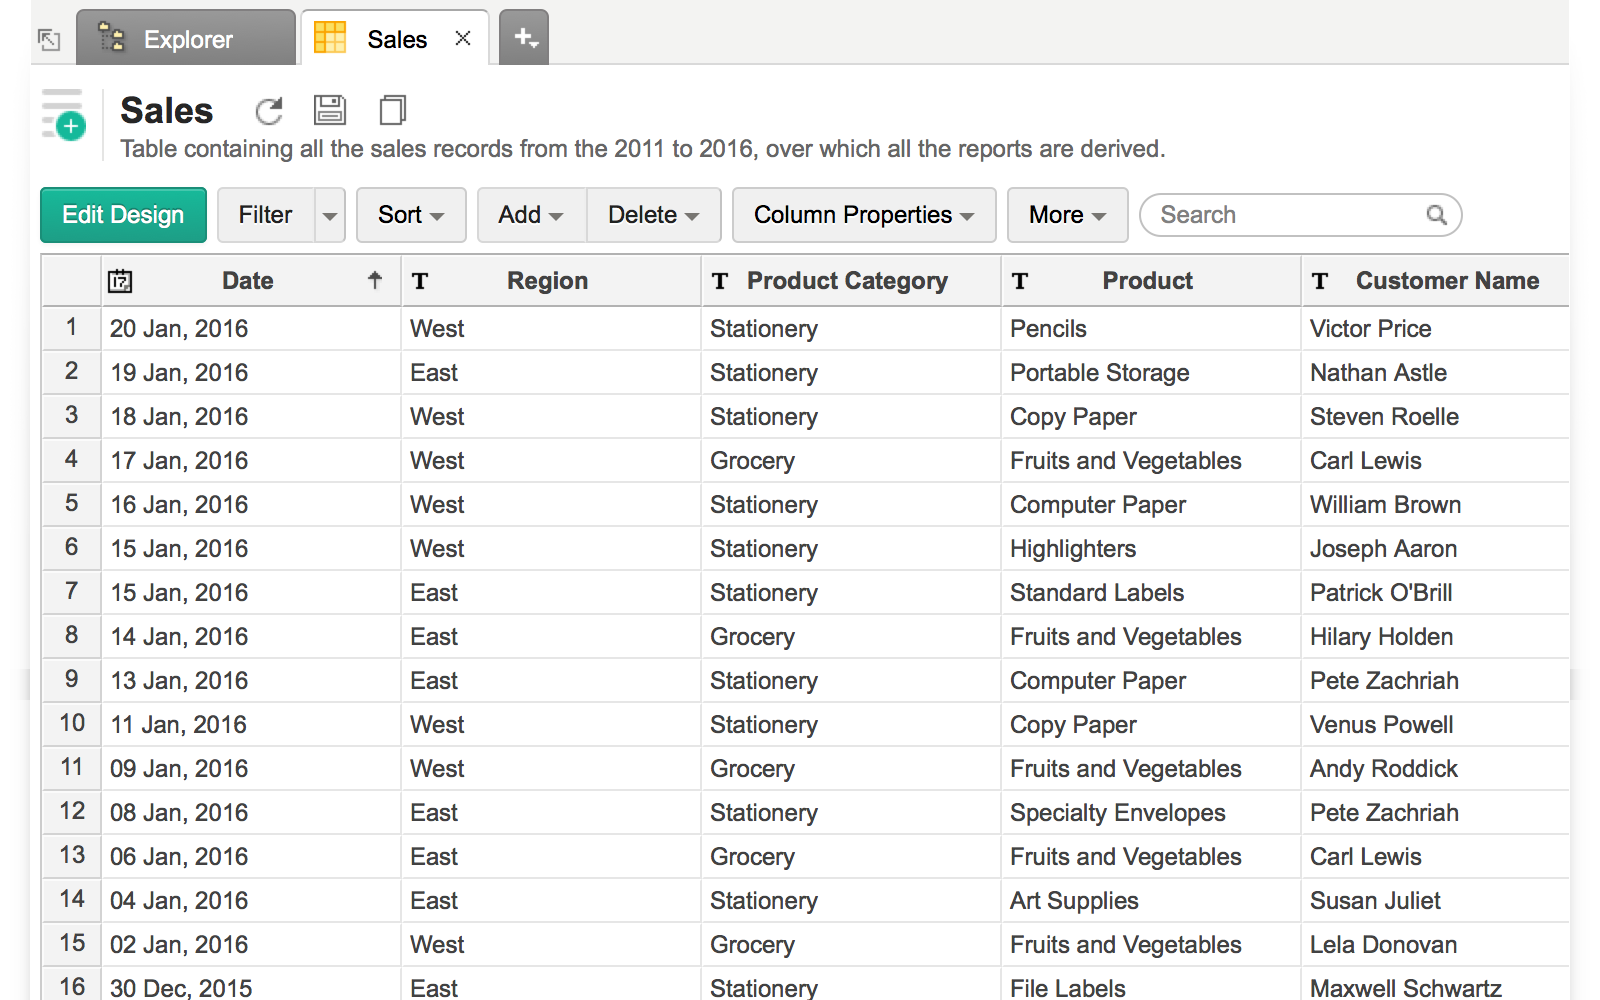Switch to the Explorer tab
This screenshot has width=1600, height=1000.
187,39
